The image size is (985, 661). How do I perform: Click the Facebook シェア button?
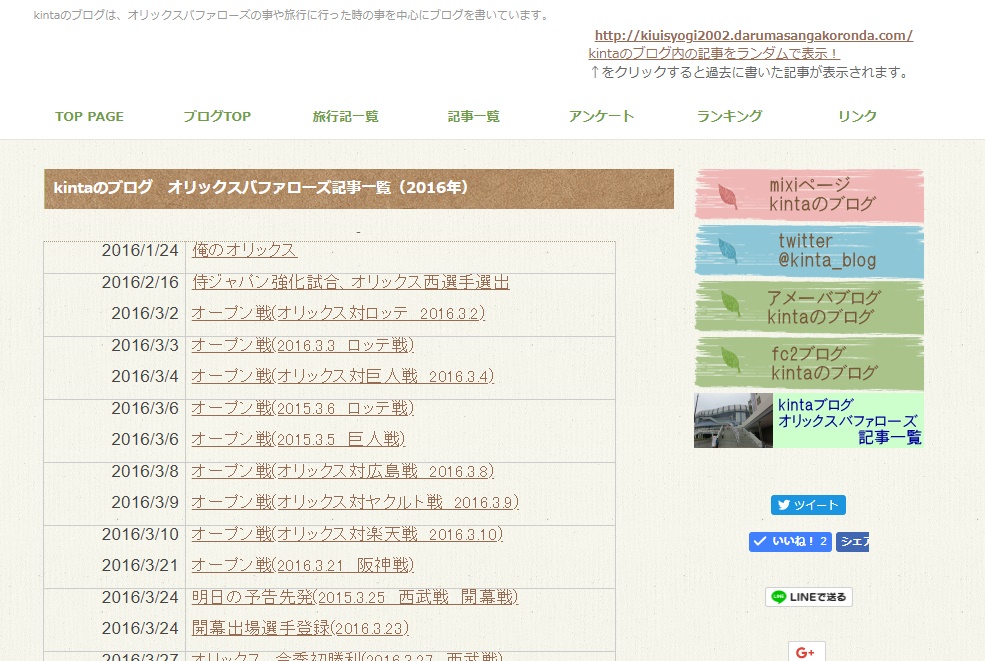(852, 542)
